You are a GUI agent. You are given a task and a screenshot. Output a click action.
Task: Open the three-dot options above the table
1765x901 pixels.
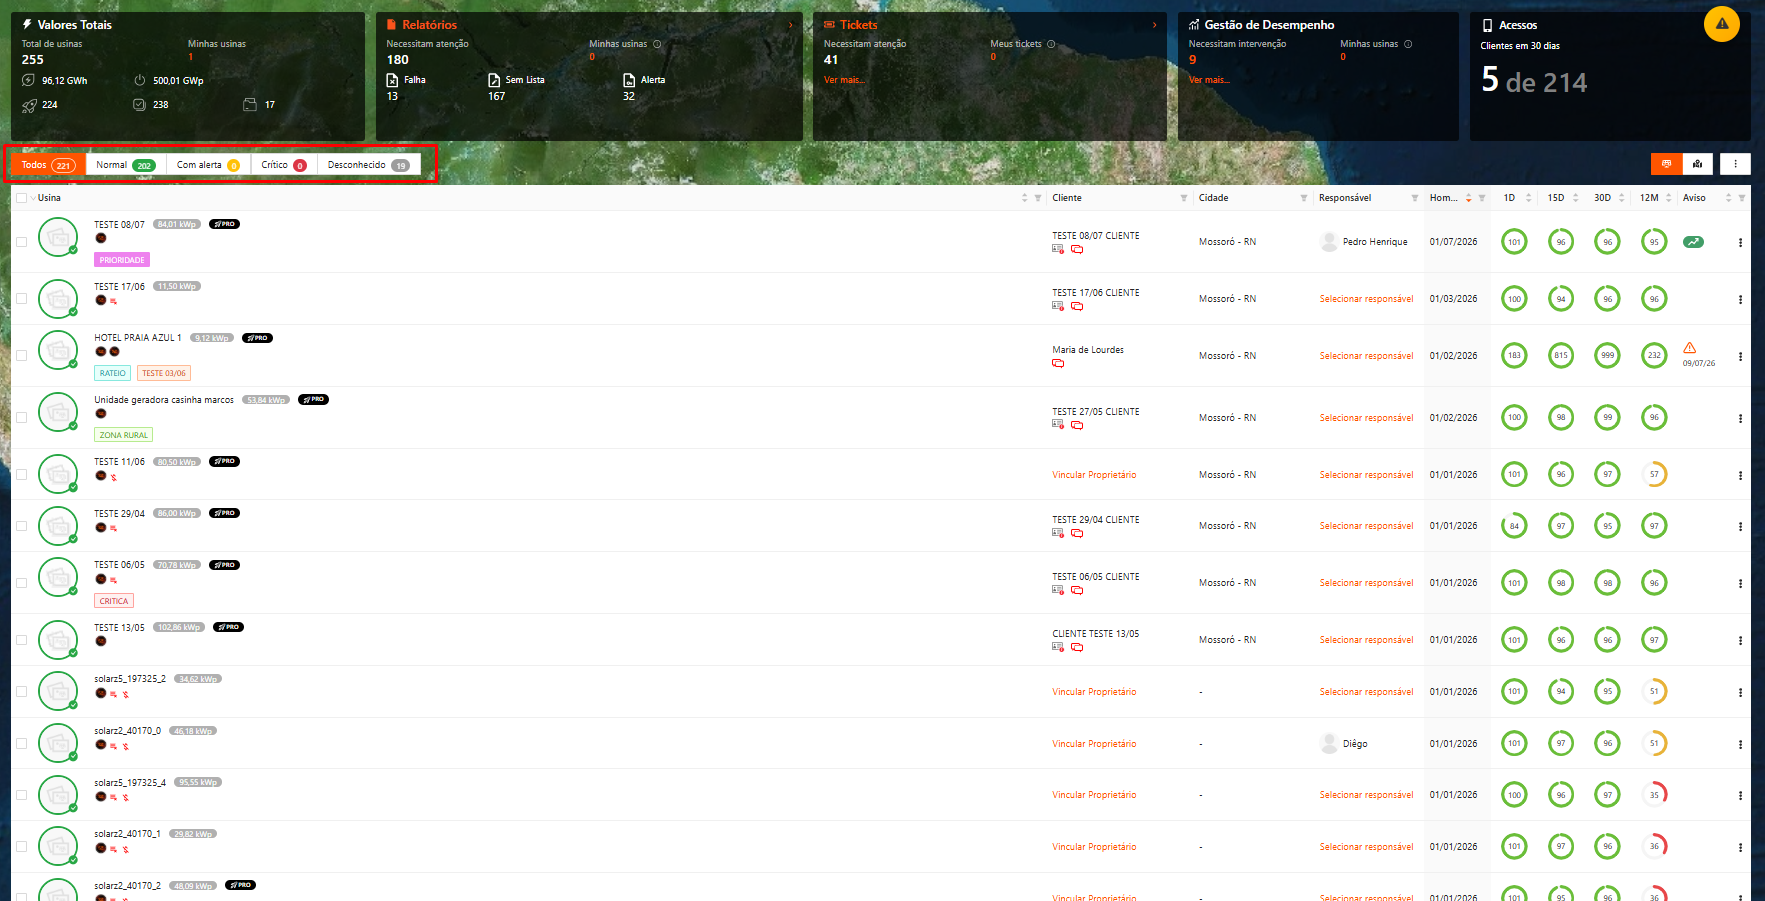[1735, 164]
